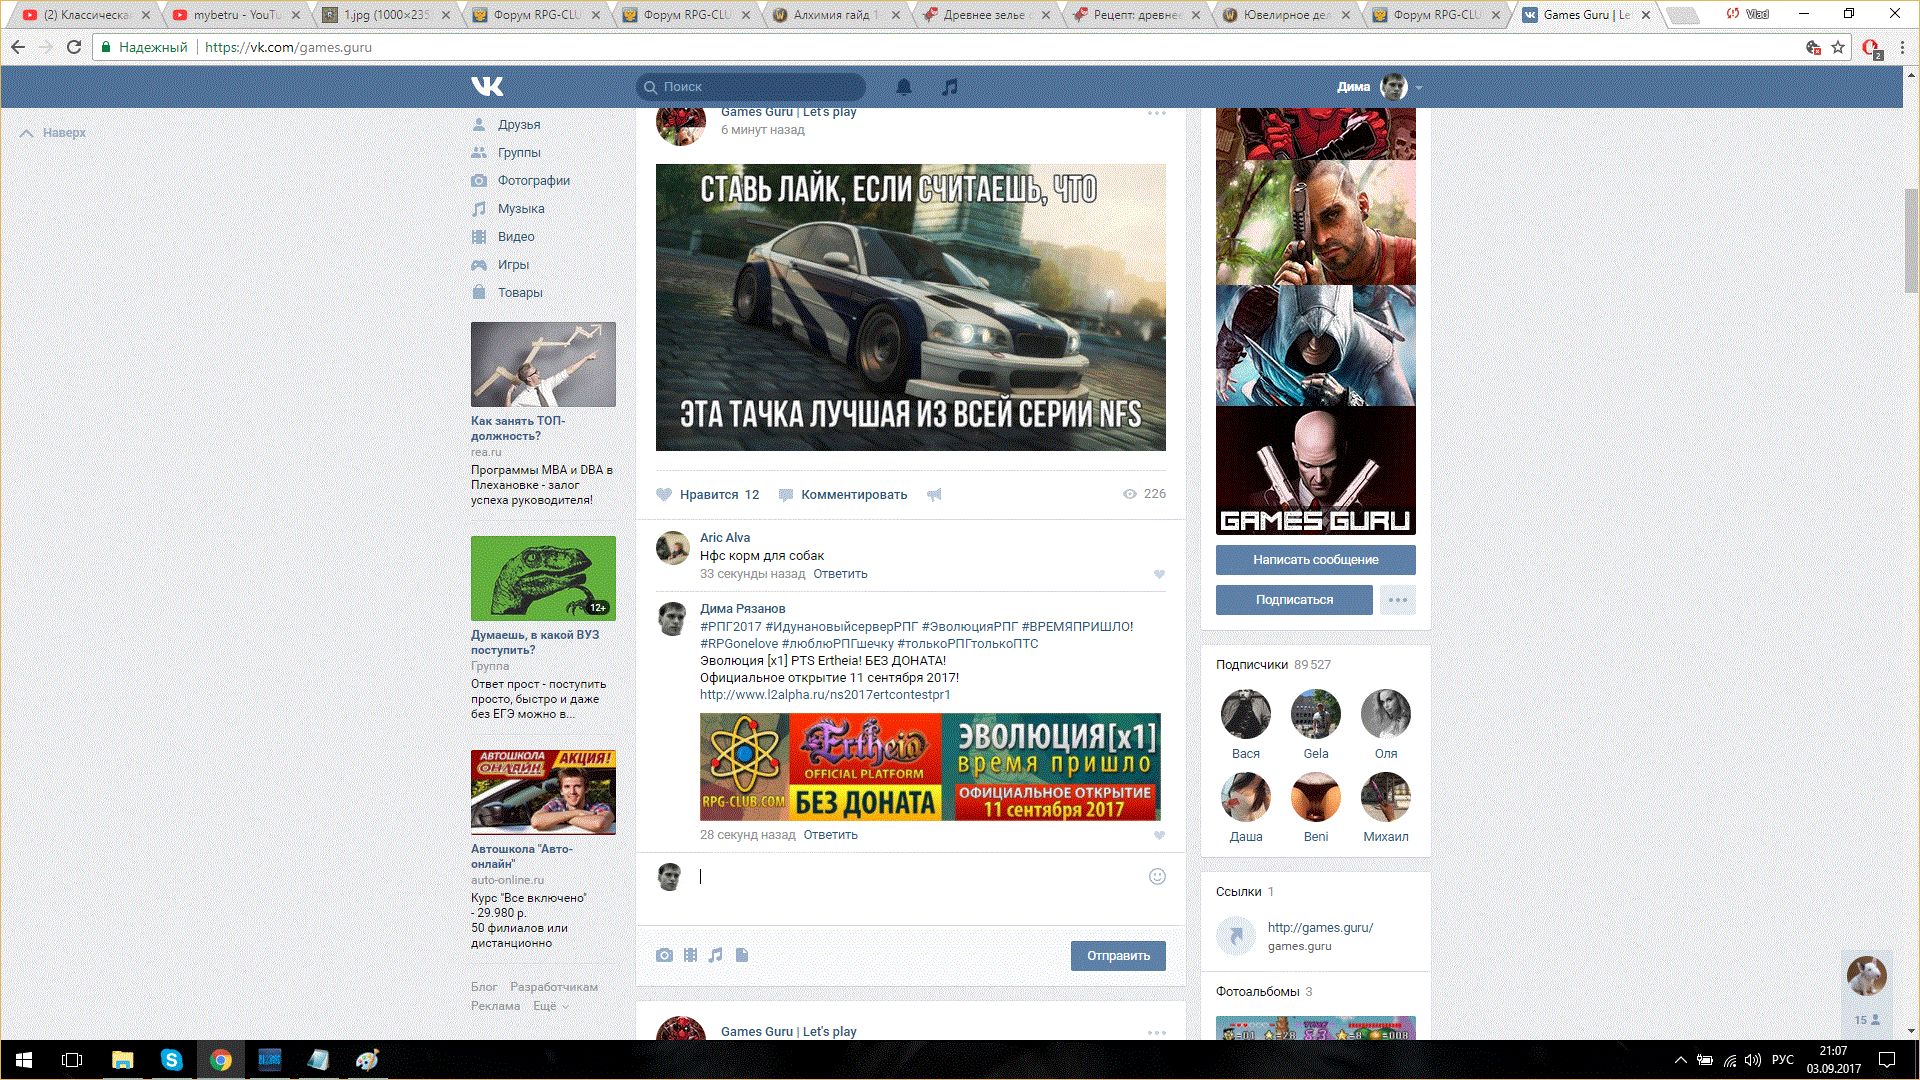
Task: Expand the Дима profile dropdown arrow
Action: click(x=1419, y=87)
